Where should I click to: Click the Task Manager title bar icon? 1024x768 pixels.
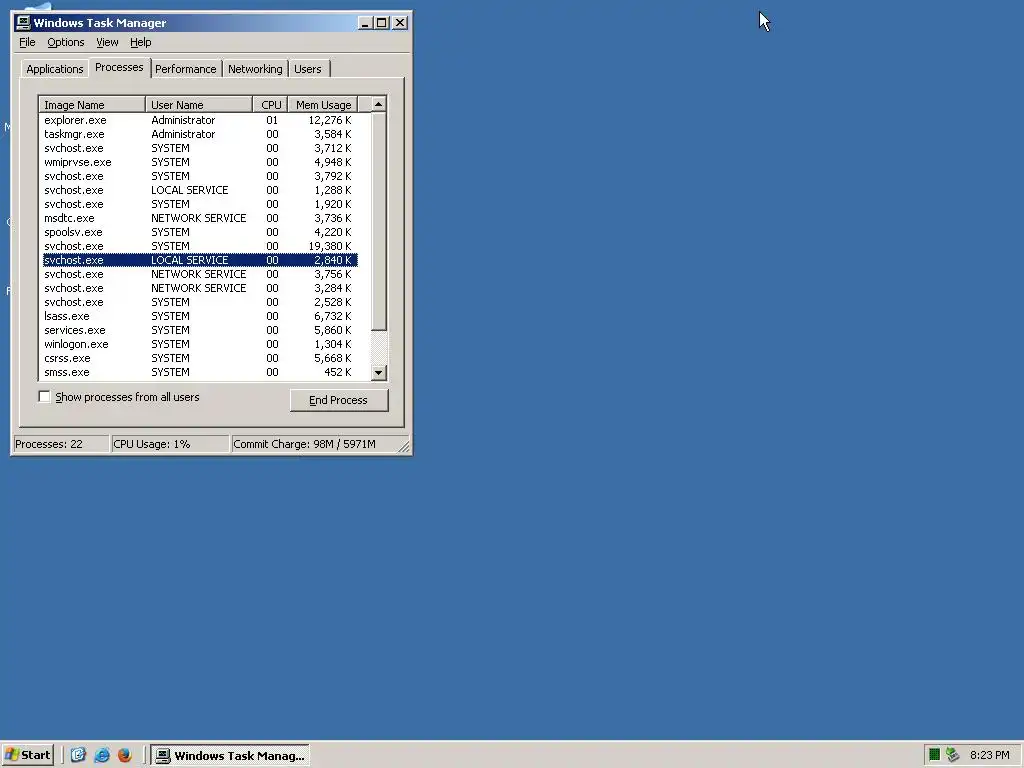click(23, 23)
